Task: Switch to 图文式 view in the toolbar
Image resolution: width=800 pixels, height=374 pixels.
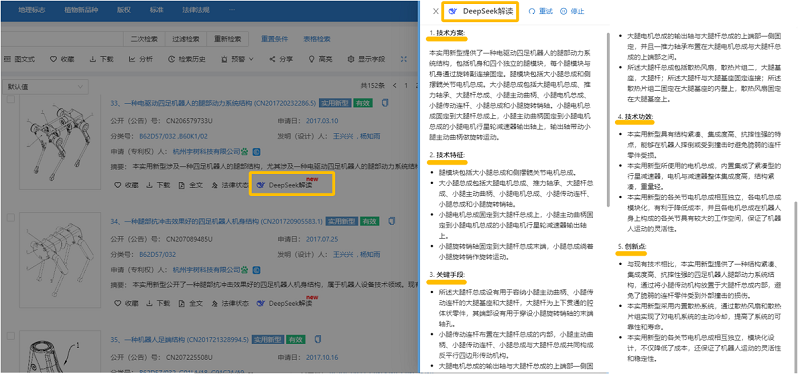Action: (x=20, y=59)
